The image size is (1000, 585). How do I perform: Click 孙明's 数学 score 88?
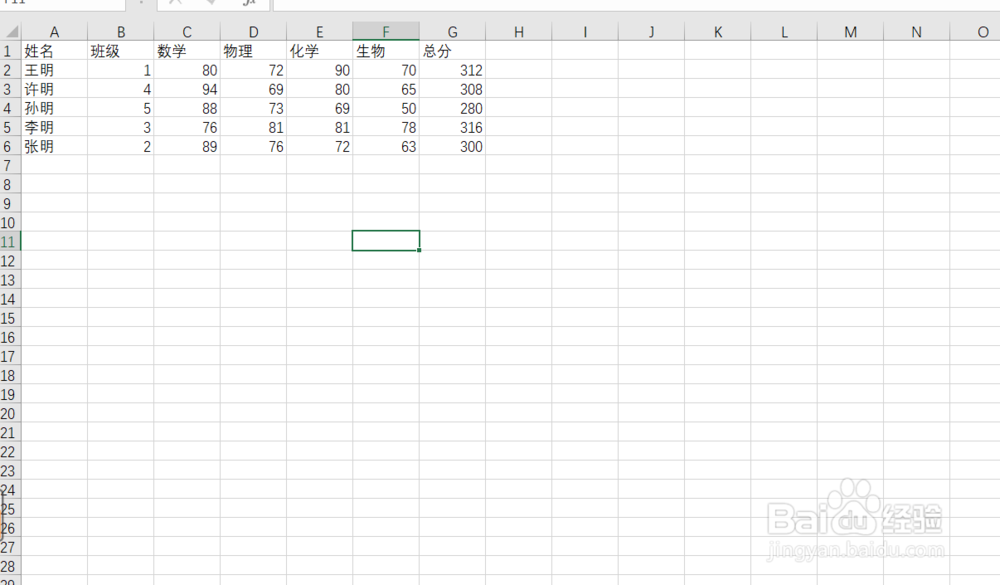[x=187, y=108]
